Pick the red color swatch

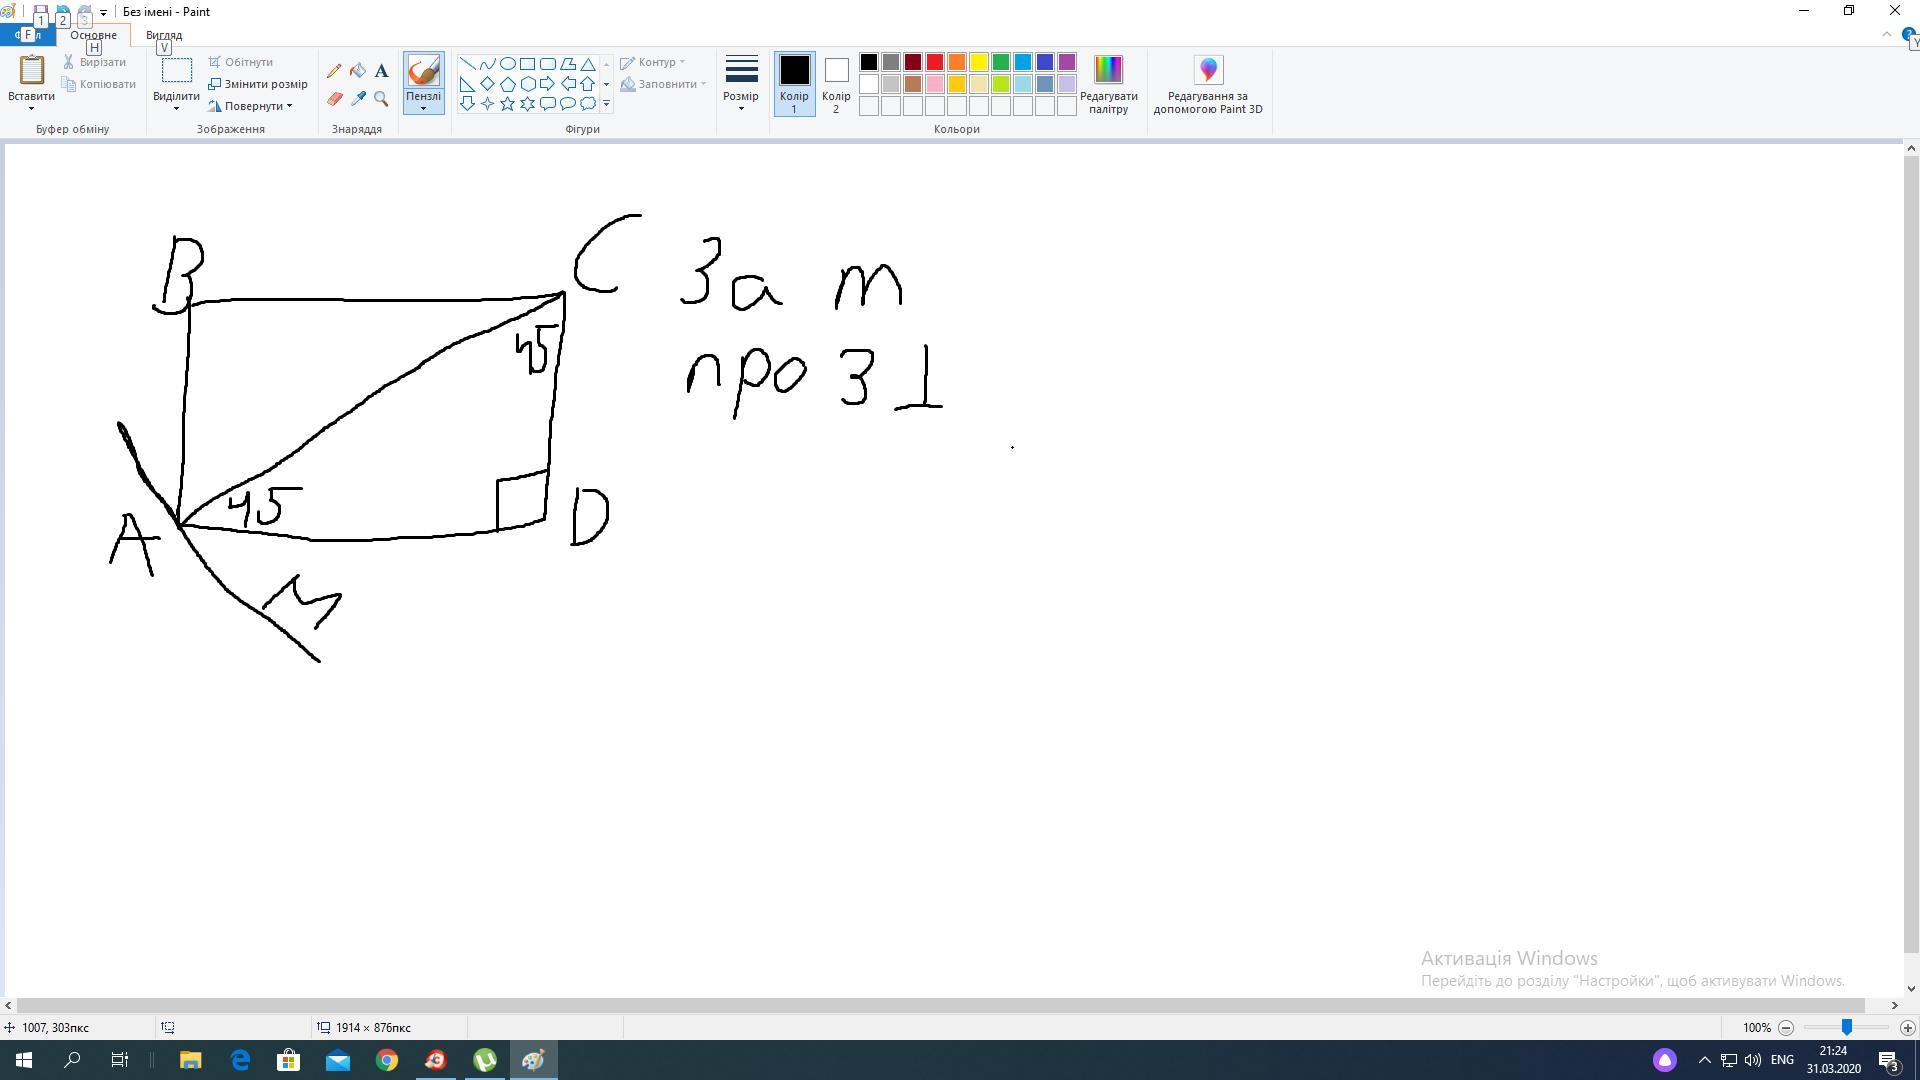(935, 63)
